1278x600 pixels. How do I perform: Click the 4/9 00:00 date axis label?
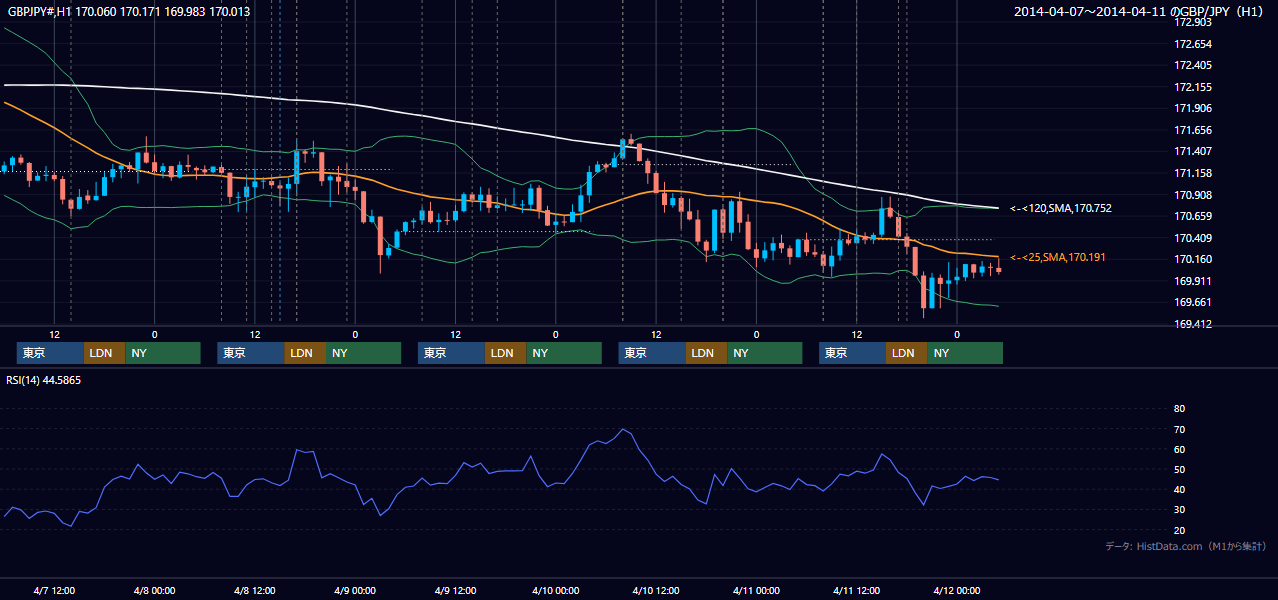coord(354,590)
